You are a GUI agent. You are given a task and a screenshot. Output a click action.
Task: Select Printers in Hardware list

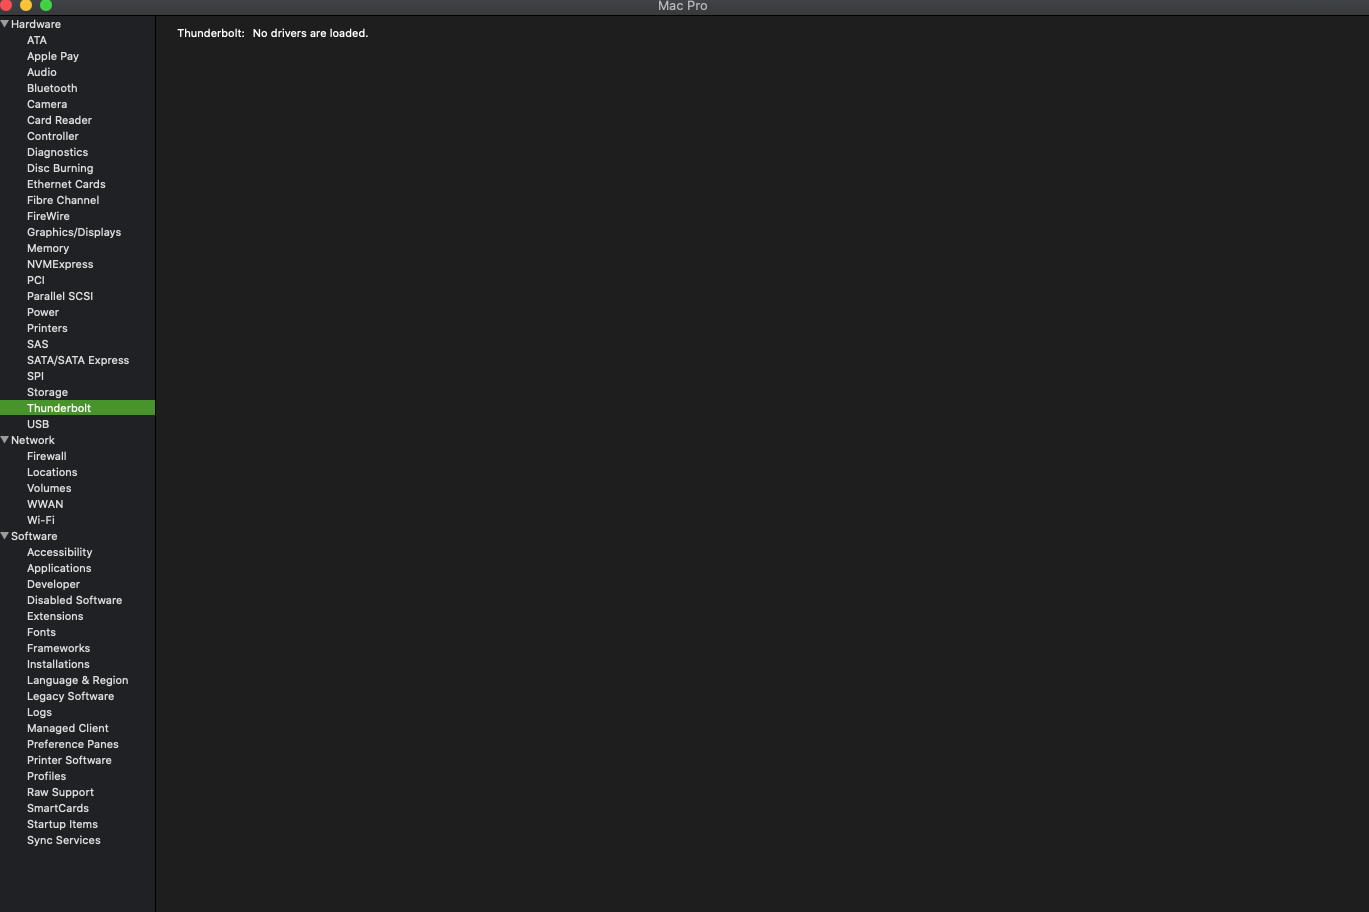pyautogui.click(x=47, y=328)
